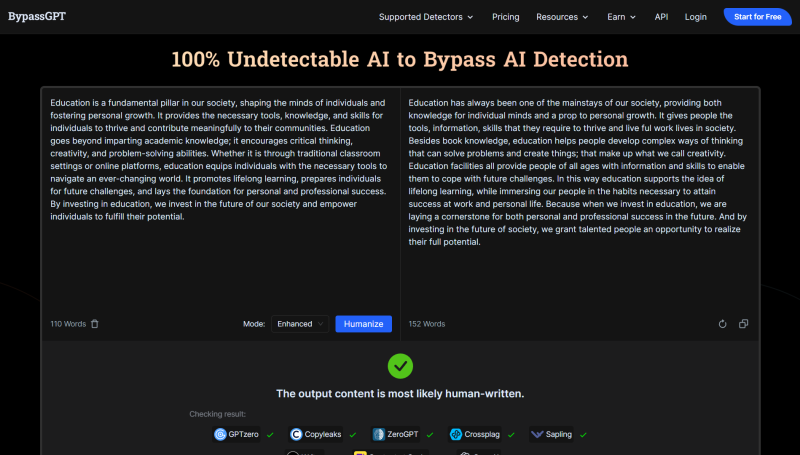Click the Login link
The image size is (800, 455).
click(x=695, y=17)
